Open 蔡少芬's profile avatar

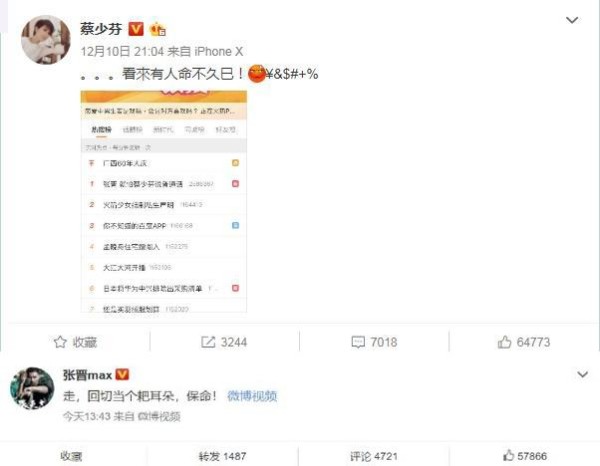click(46, 40)
